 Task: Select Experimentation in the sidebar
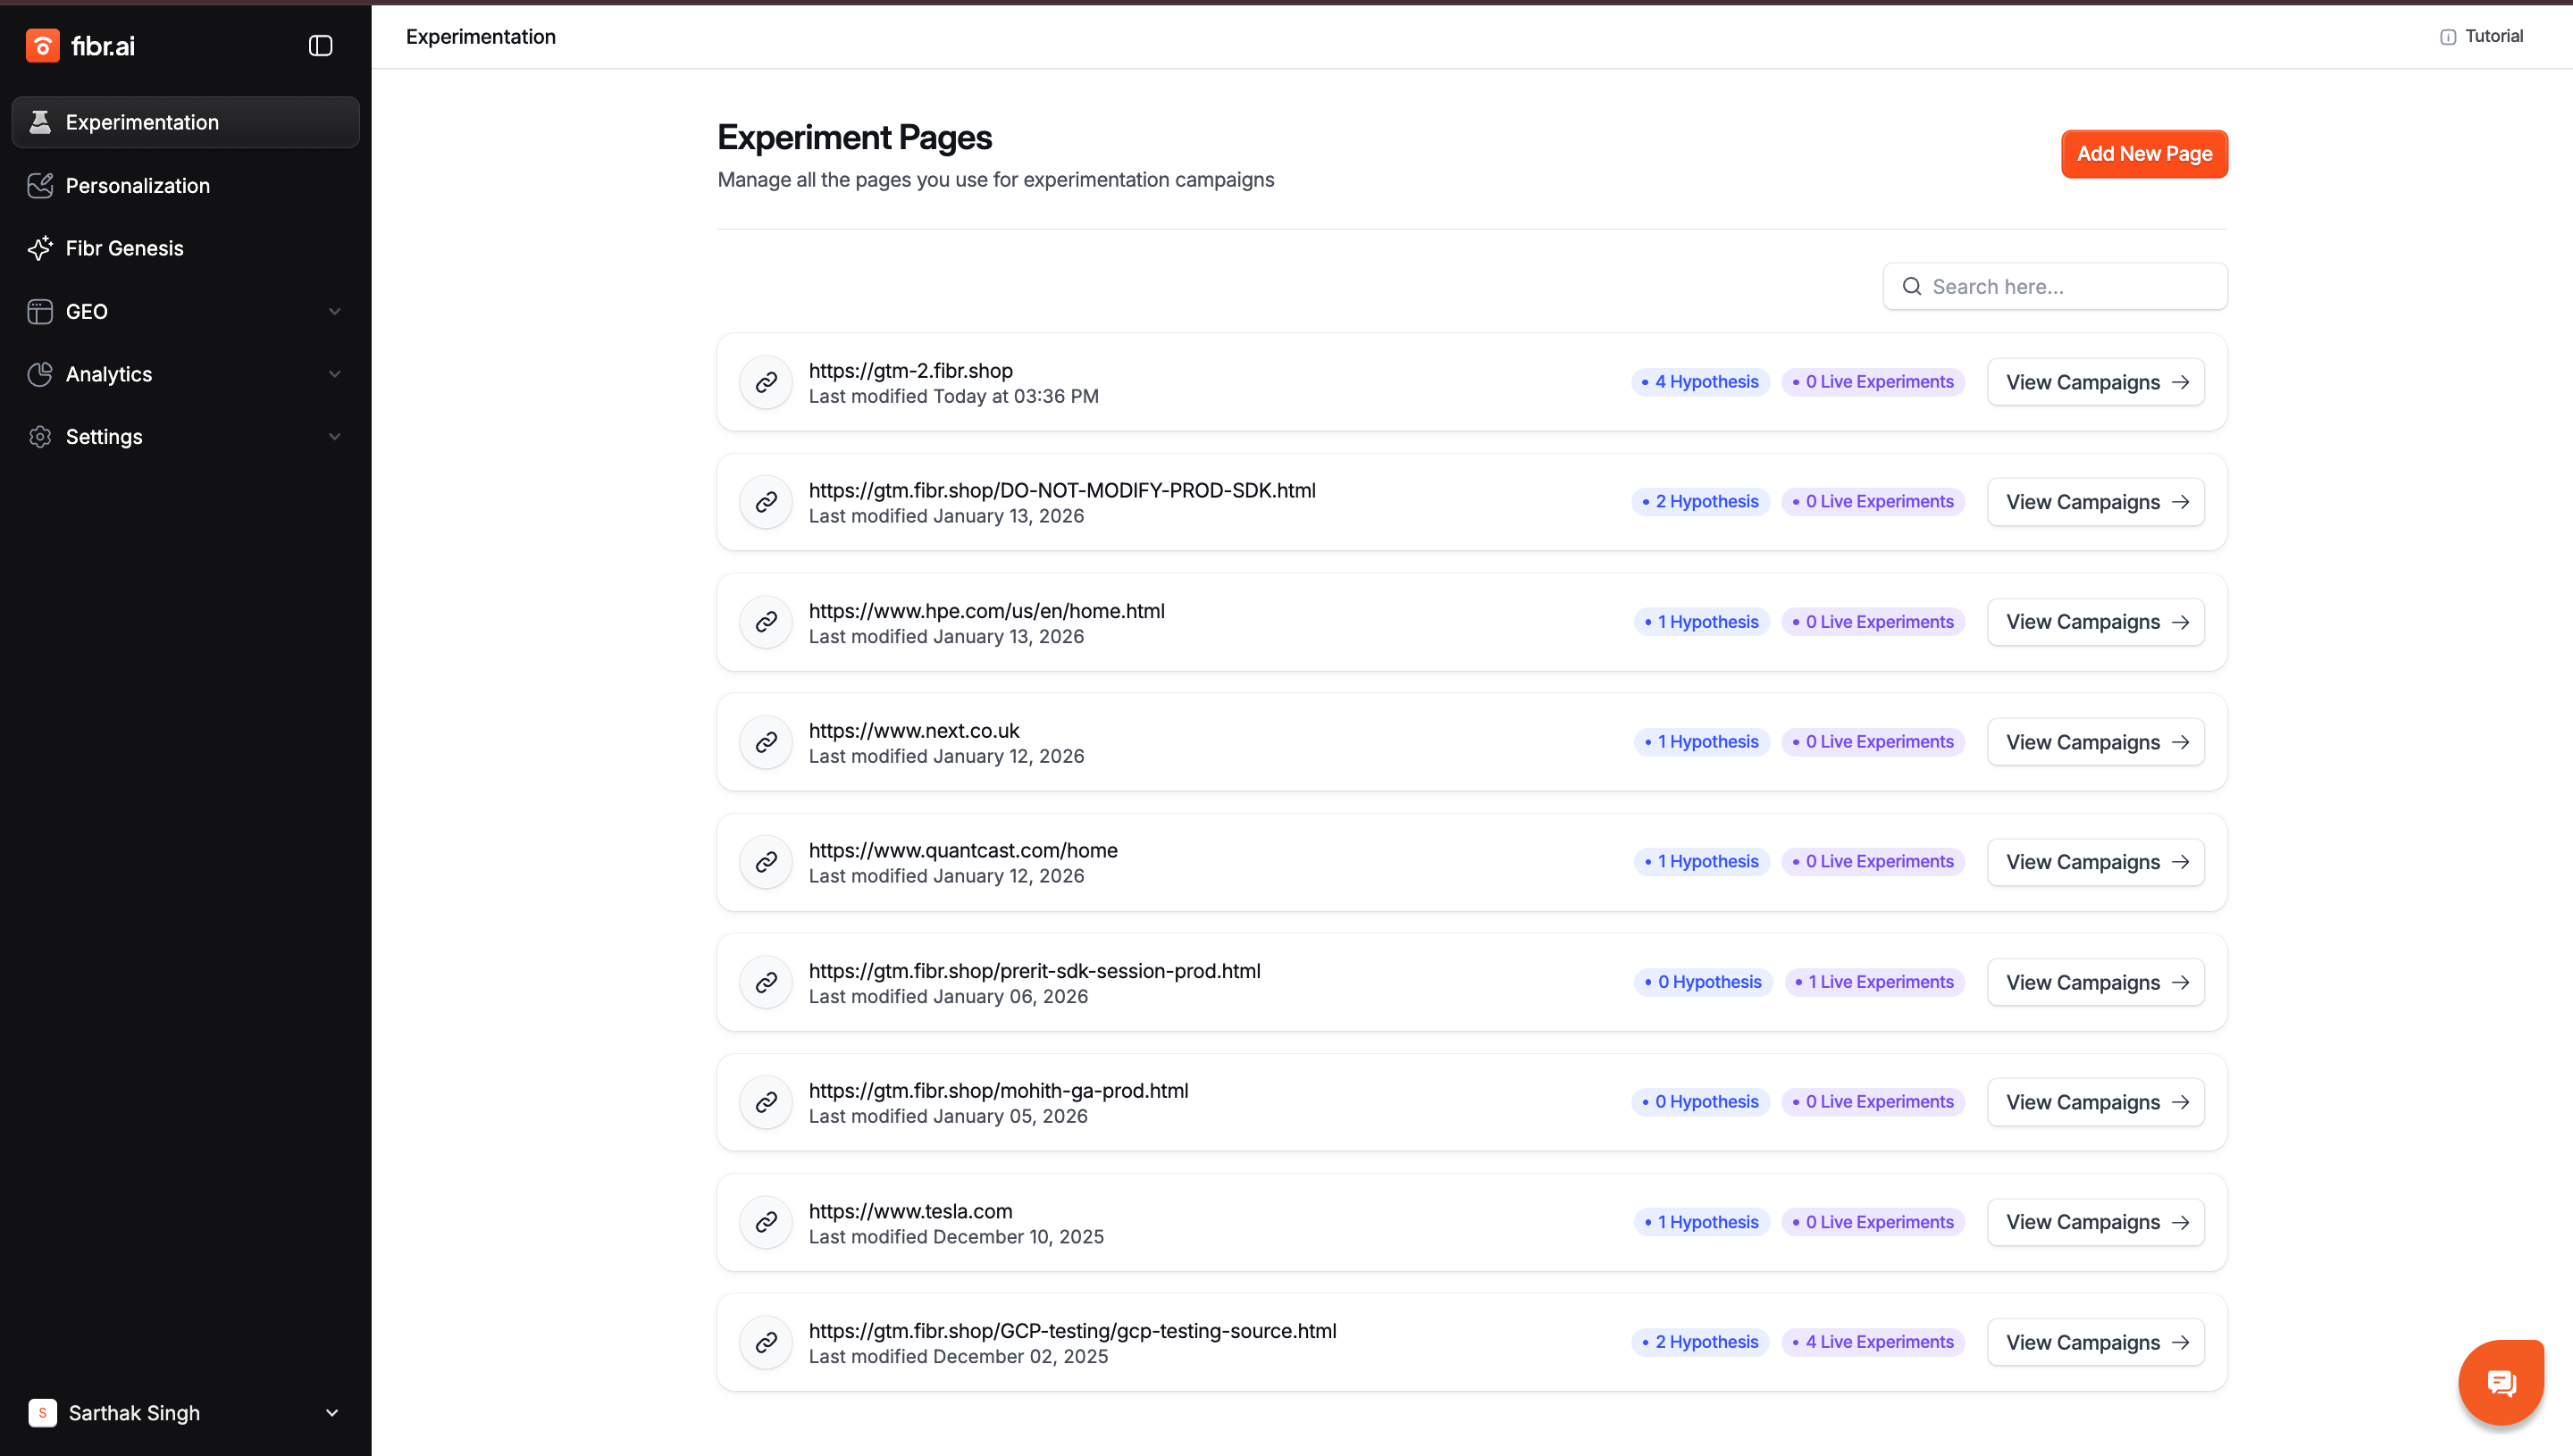(x=142, y=122)
